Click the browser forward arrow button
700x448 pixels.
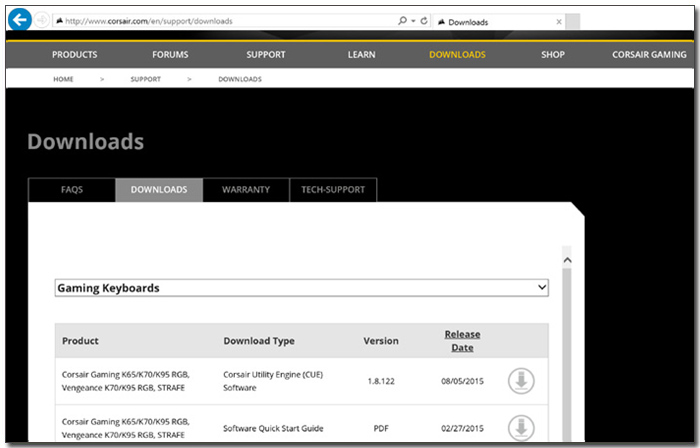[42, 20]
